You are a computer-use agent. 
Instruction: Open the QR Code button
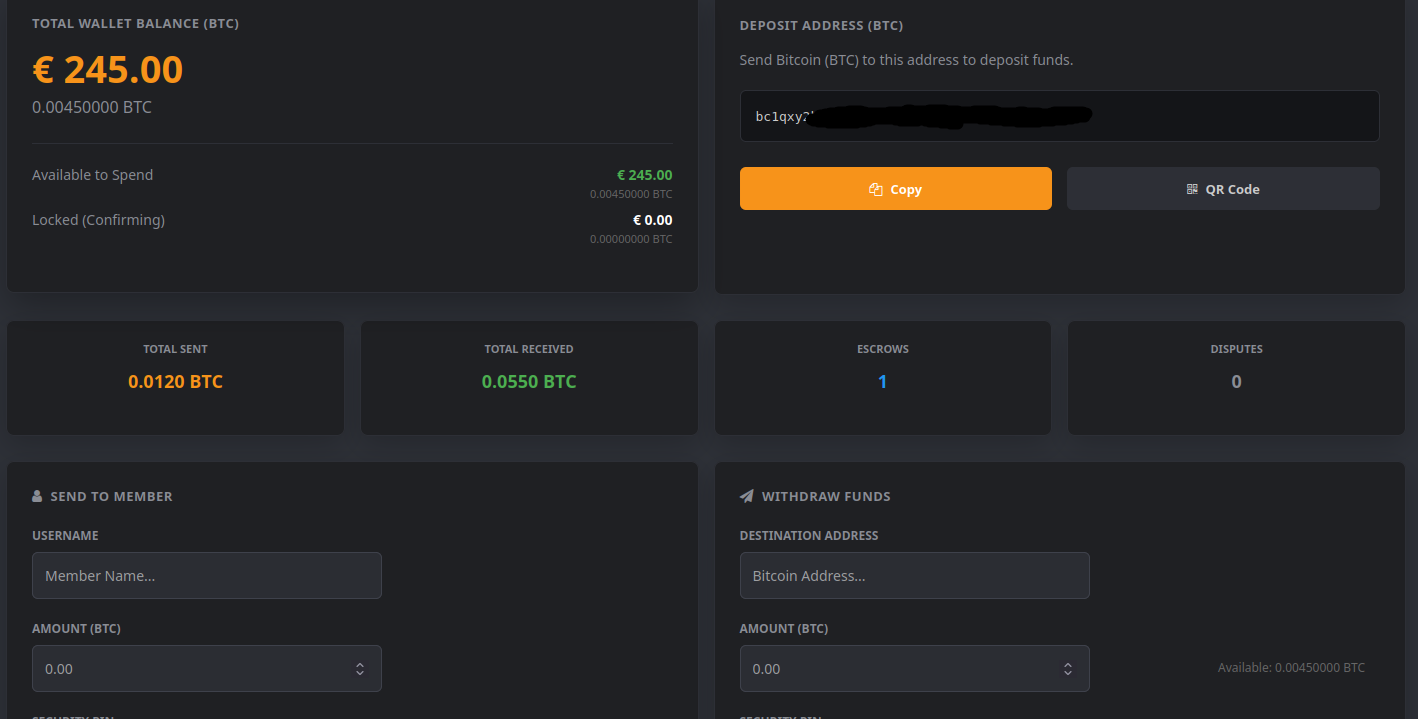point(1223,189)
